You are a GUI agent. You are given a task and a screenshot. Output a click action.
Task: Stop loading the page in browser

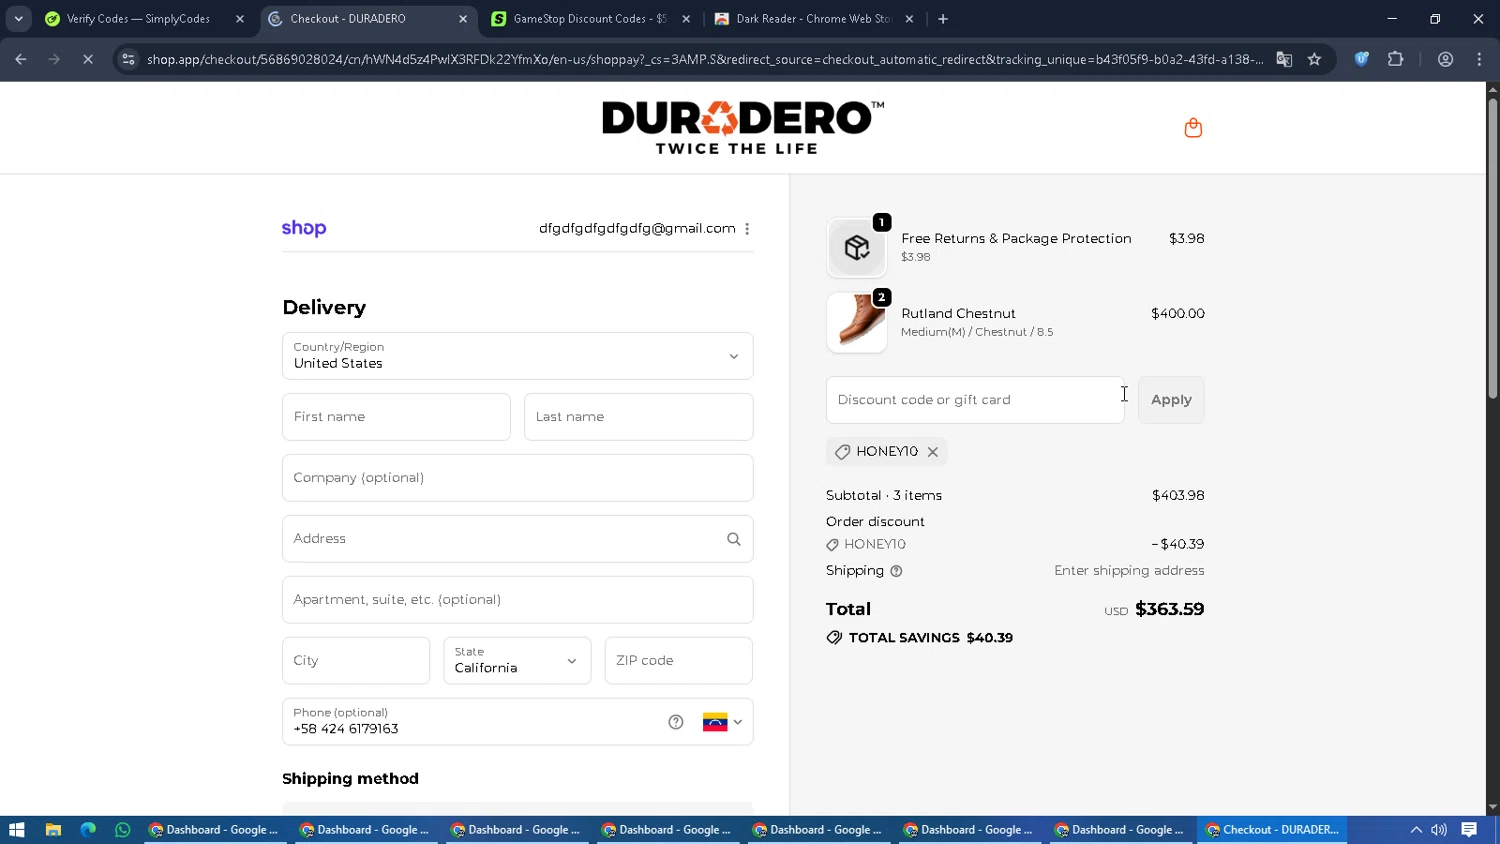(x=88, y=59)
